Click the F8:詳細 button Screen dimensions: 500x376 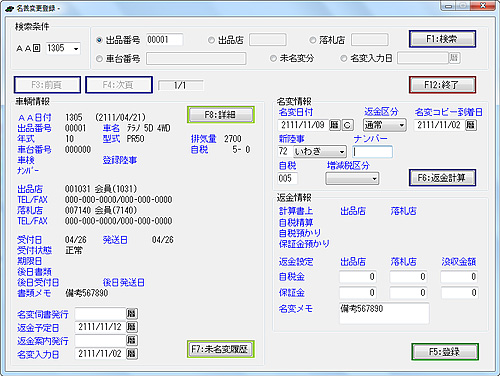221,115
